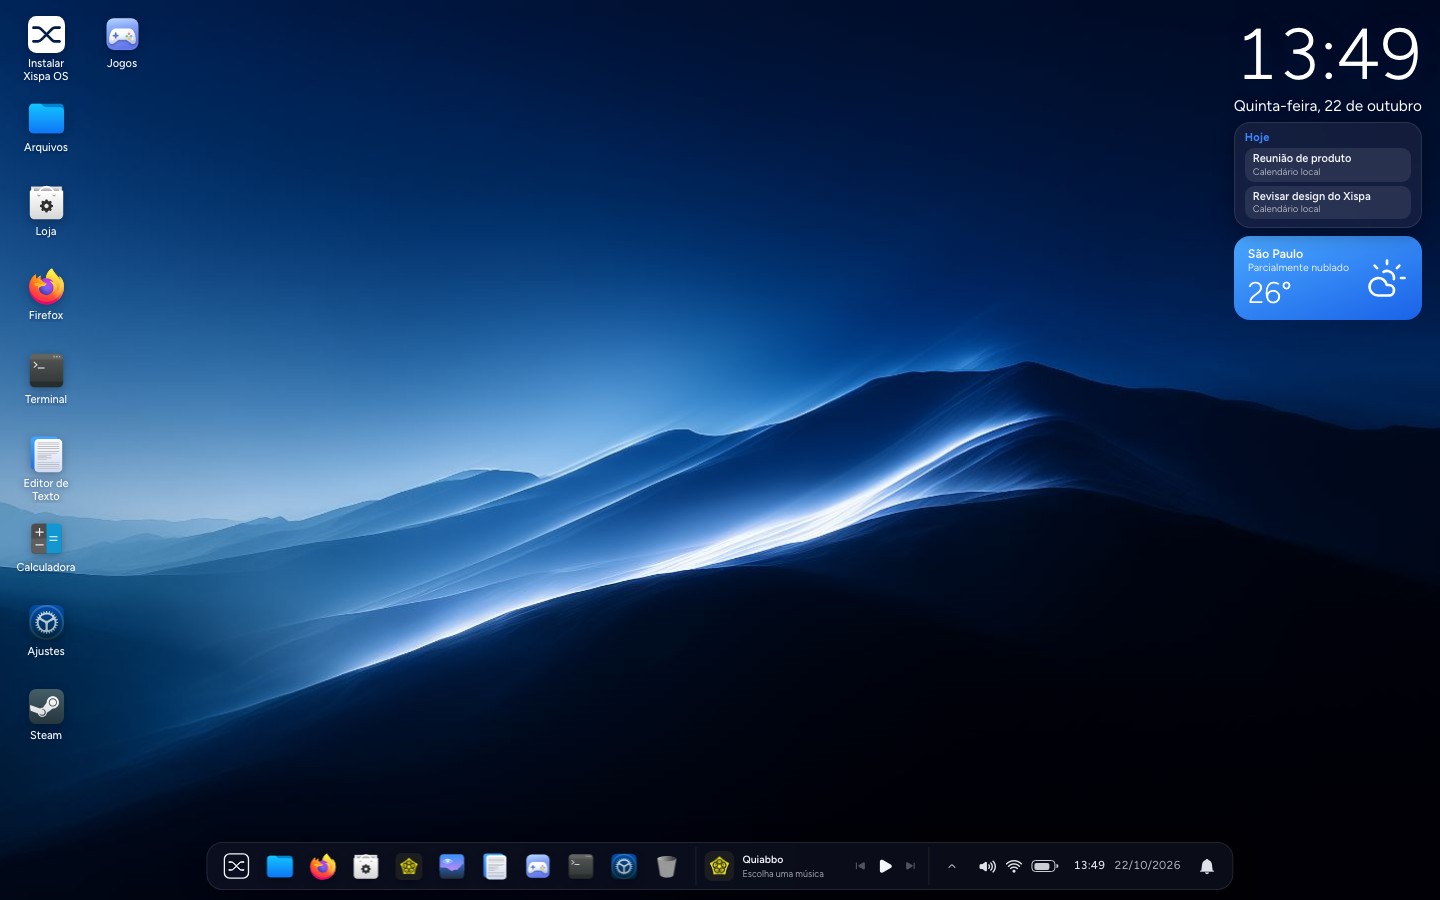1440x900 pixels.
Task: Skip to next track in the dock player
Action: (x=910, y=866)
